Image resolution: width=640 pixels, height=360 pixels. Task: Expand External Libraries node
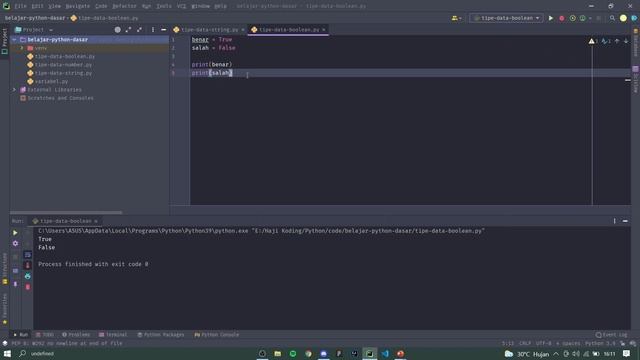pos(14,90)
